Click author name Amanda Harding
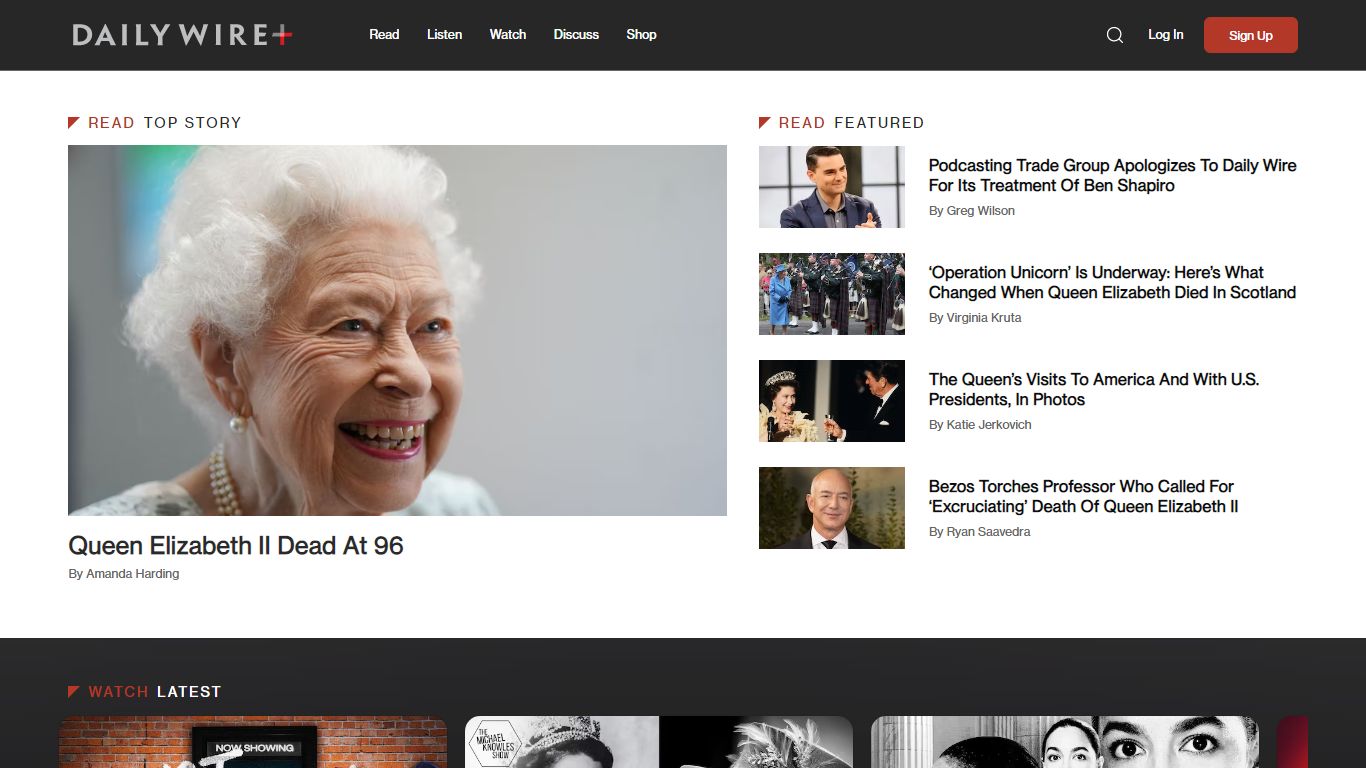Screen dimensions: 1366x768 tap(133, 574)
